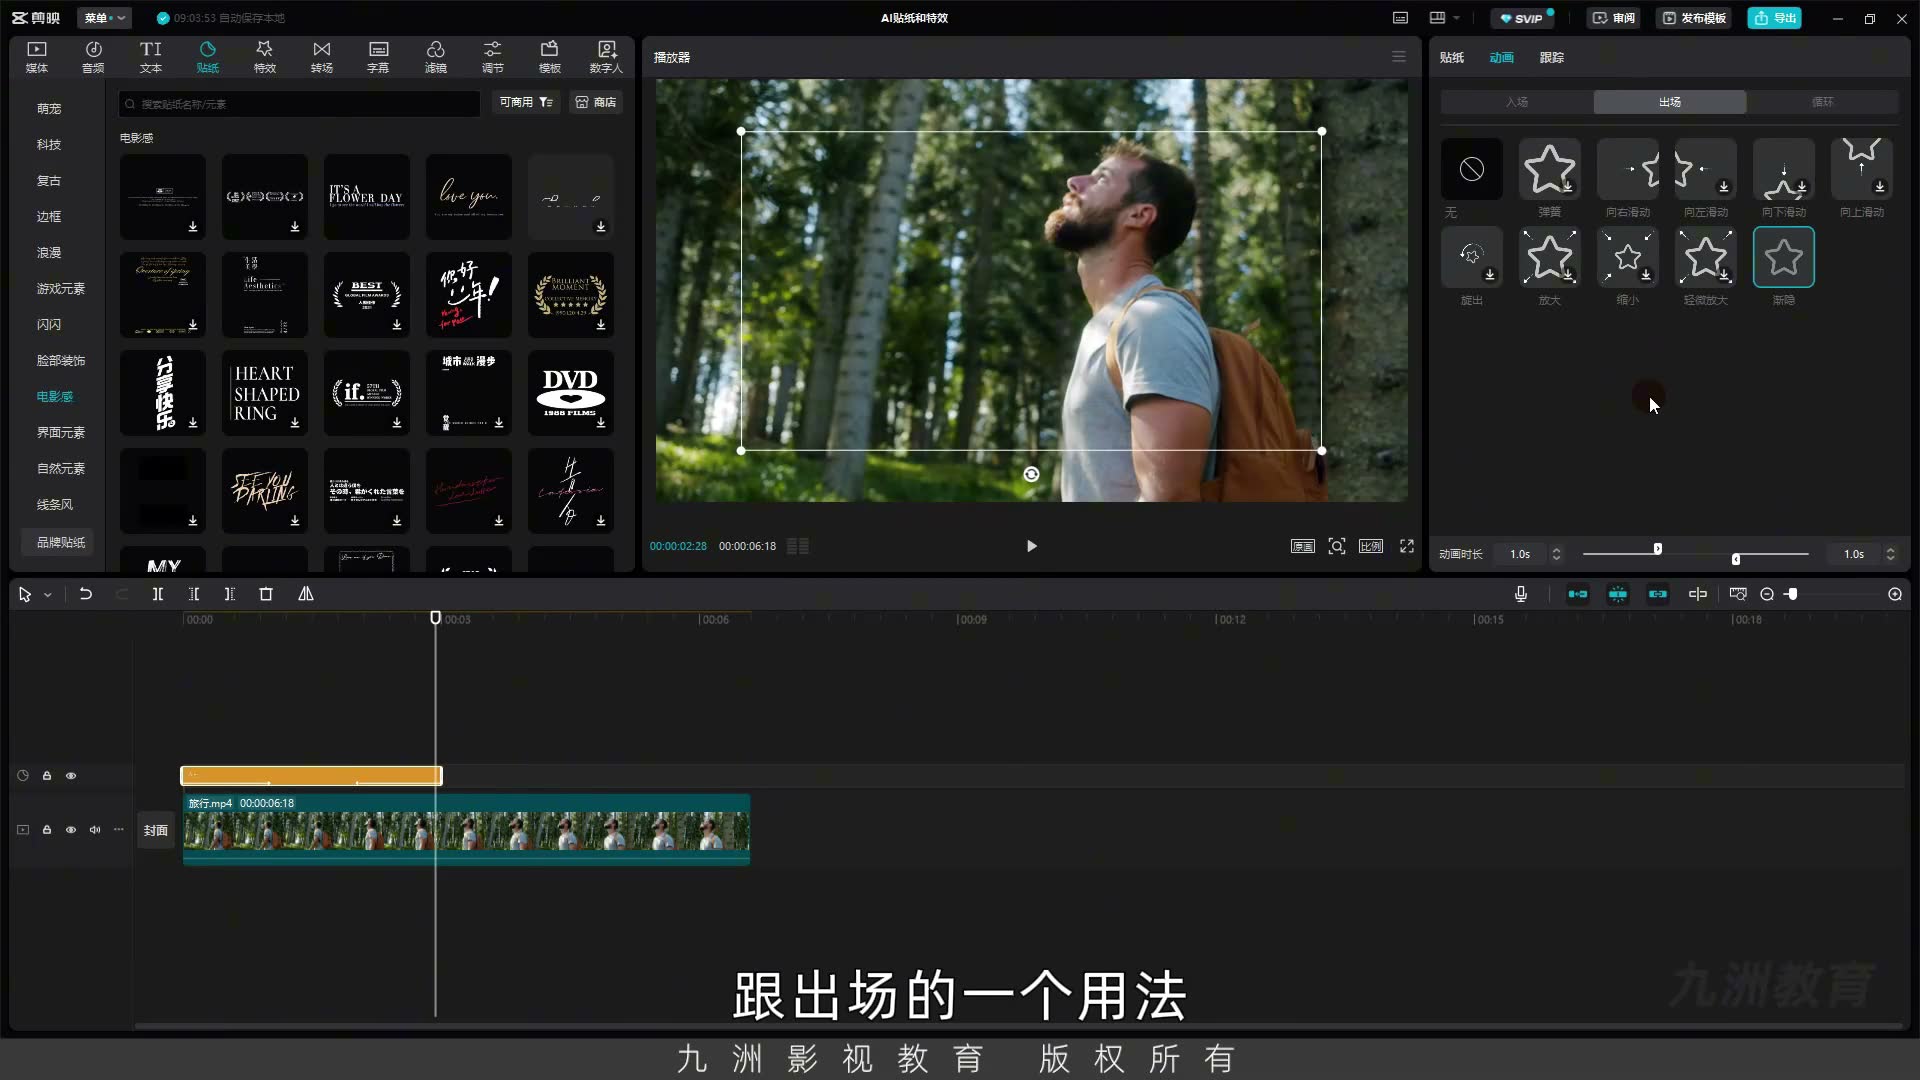Click the player hamburger menu icon
The image size is (1920, 1080).
click(x=1399, y=57)
